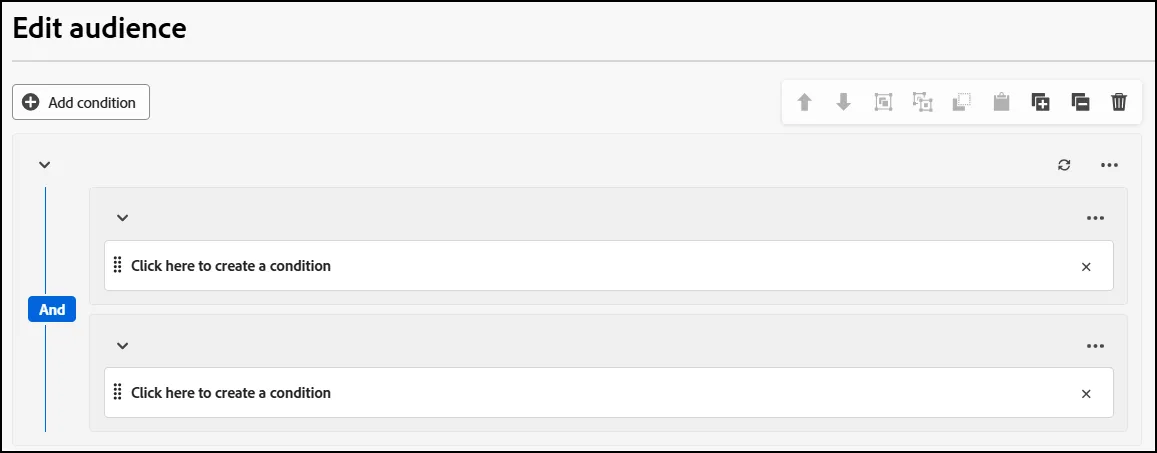
Task: Remove the second condition with its X
Action: click(1086, 394)
